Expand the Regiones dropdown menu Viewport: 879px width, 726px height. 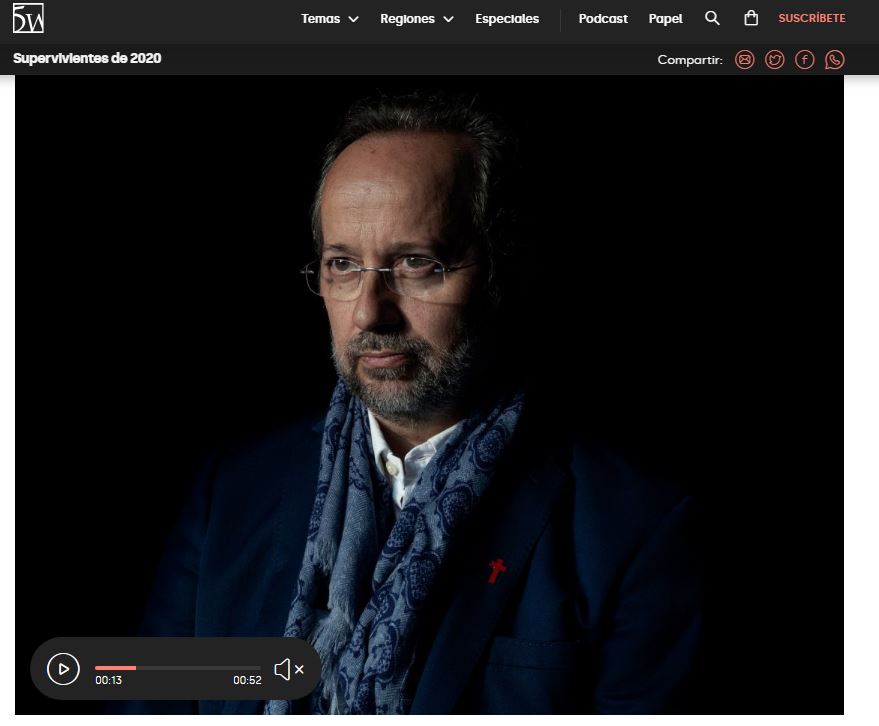tap(416, 19)
